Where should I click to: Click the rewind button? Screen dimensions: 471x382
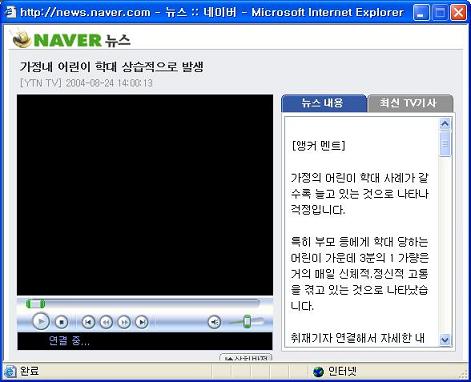tap(106, 322)
